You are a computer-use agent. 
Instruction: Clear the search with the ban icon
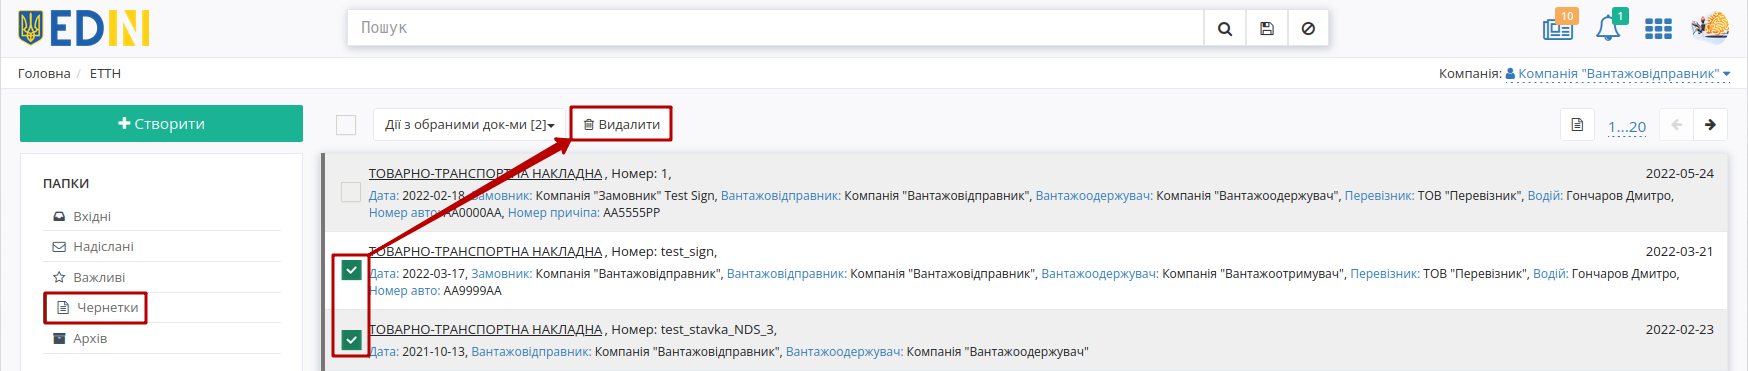click(1308, 28)
